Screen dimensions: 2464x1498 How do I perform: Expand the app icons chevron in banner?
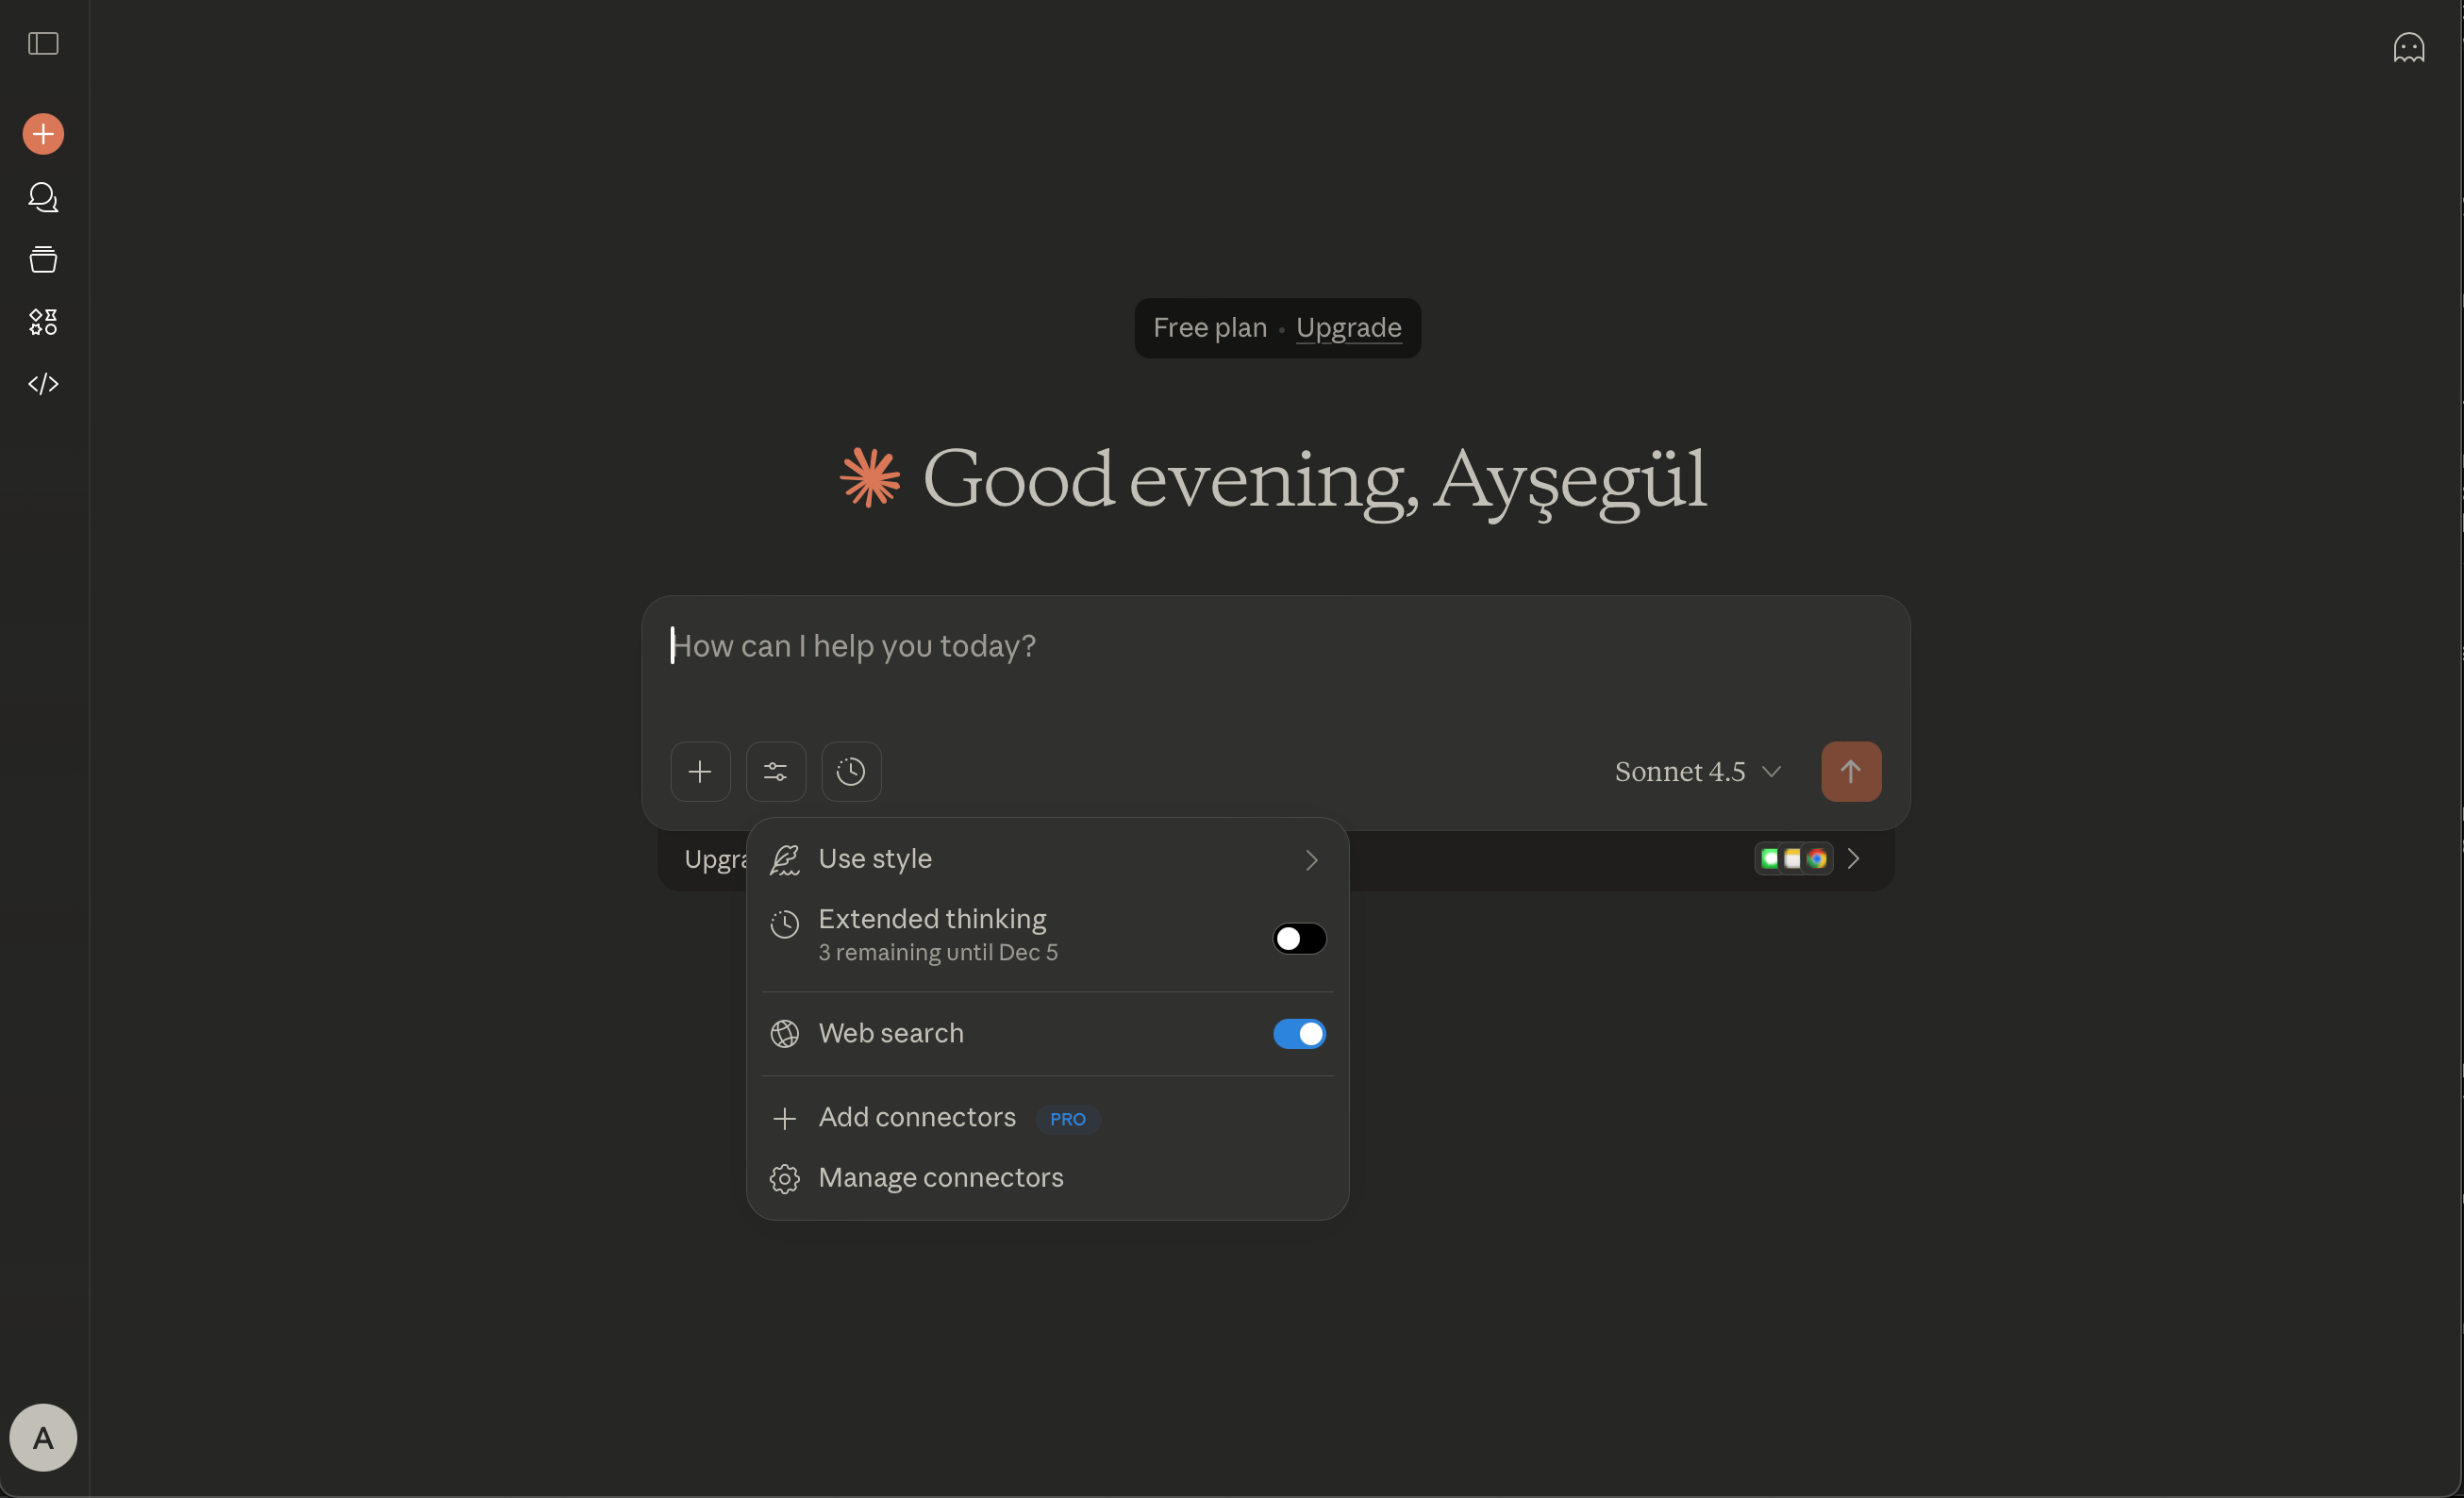pos(1853,859)
